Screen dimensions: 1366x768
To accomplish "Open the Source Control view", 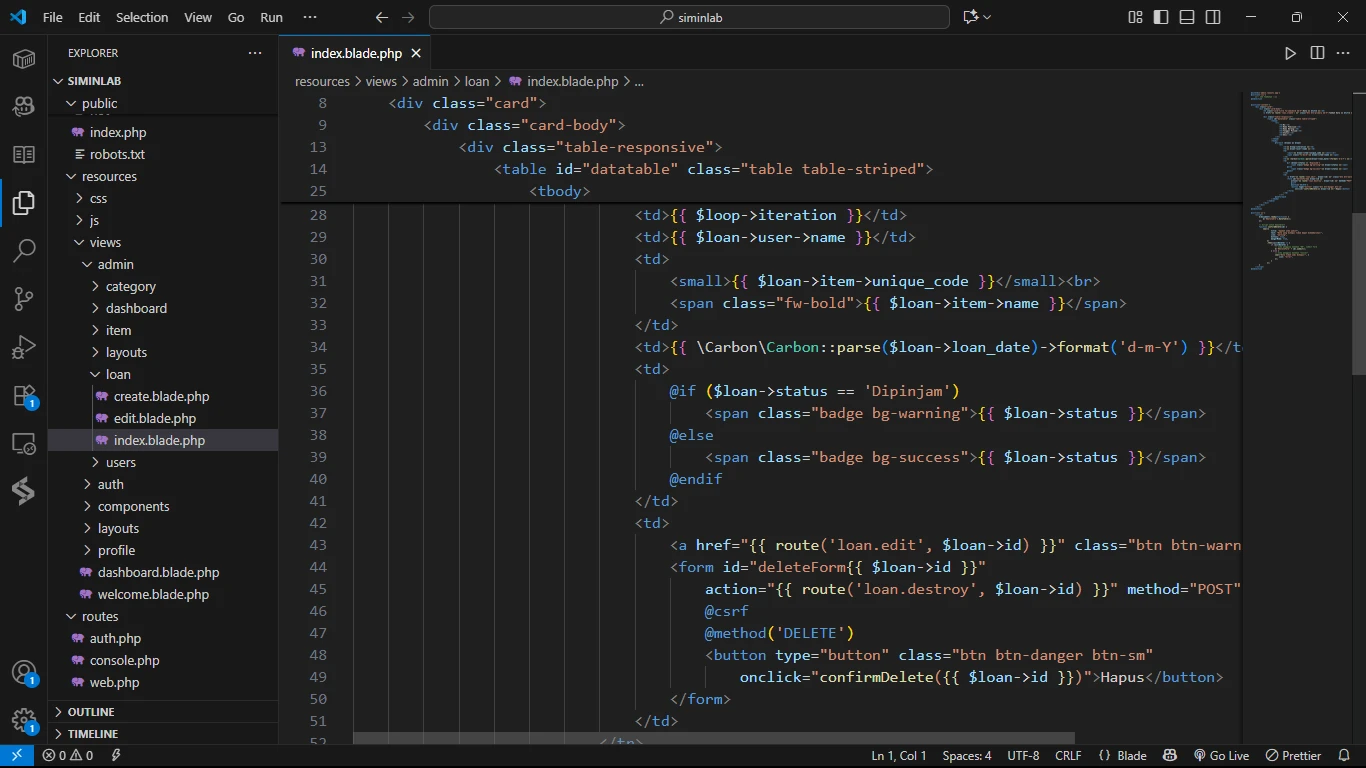I will pyautogui.click(x=24, y=298).
